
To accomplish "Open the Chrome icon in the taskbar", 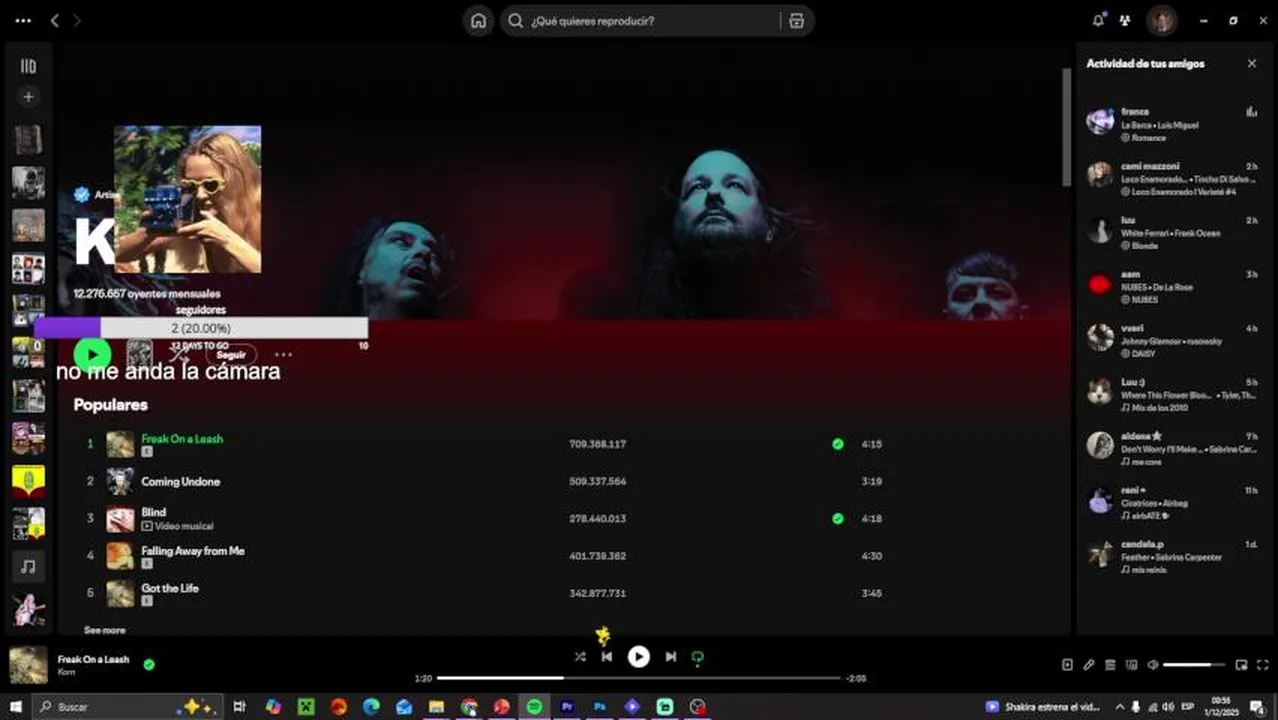I will 469,707.
